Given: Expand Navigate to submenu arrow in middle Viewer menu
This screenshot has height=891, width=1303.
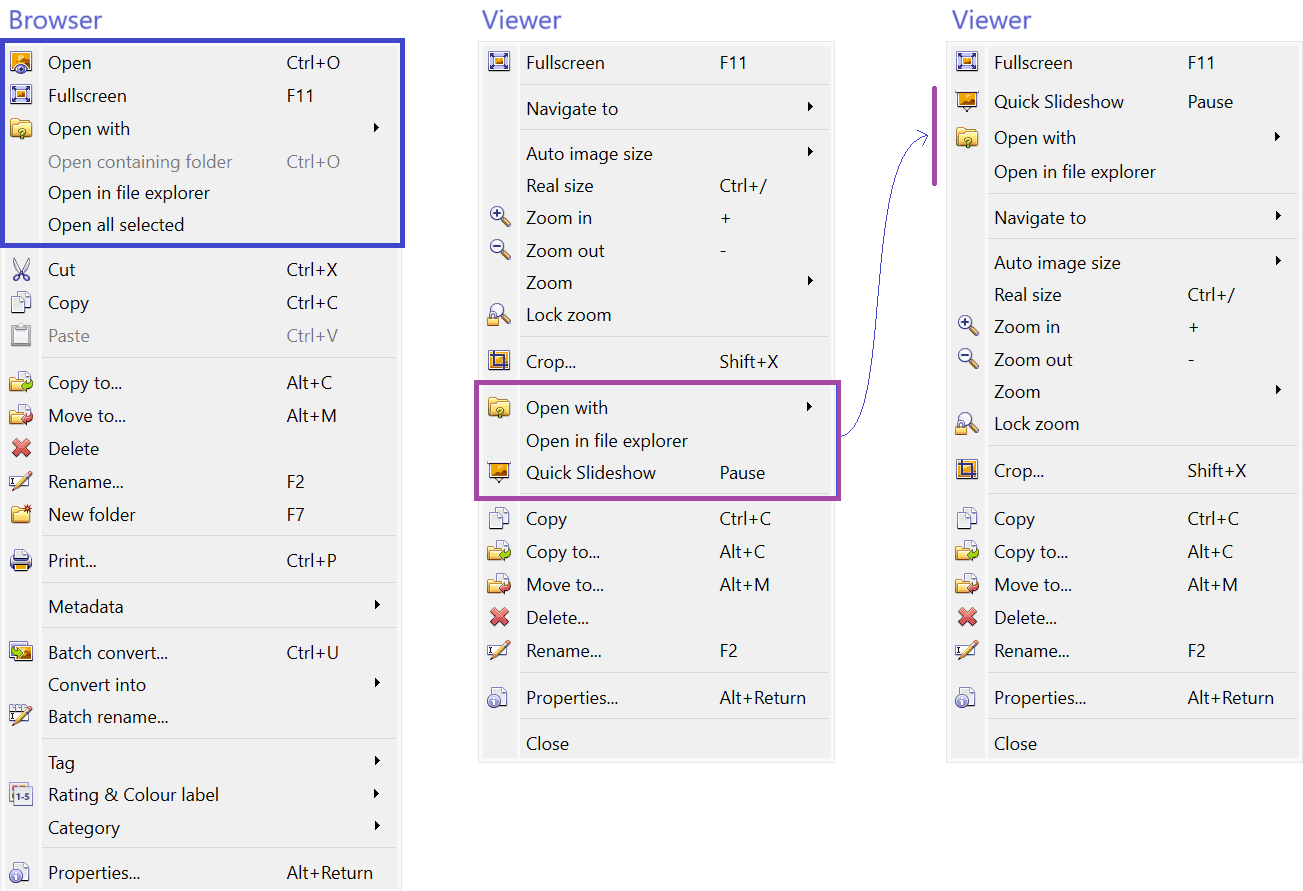Looking at the screenshot, I should click(x=810, y=108).
